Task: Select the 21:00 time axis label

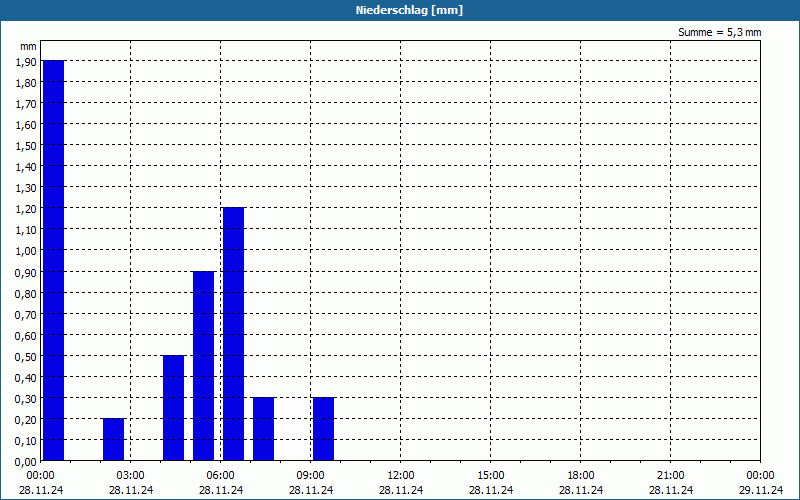Action: coord(670,476)
